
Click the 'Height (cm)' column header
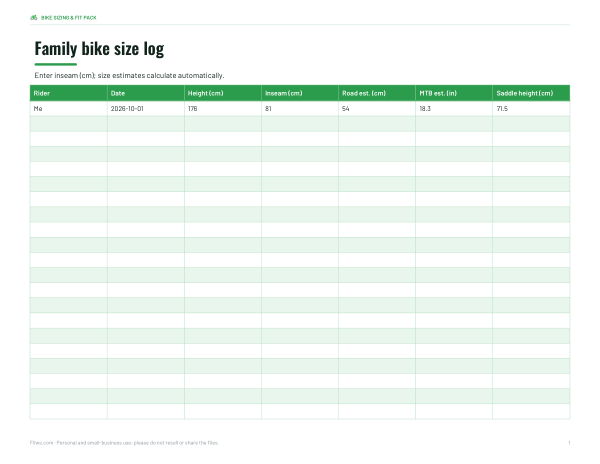pyautogui.click(x=223, y=93)
